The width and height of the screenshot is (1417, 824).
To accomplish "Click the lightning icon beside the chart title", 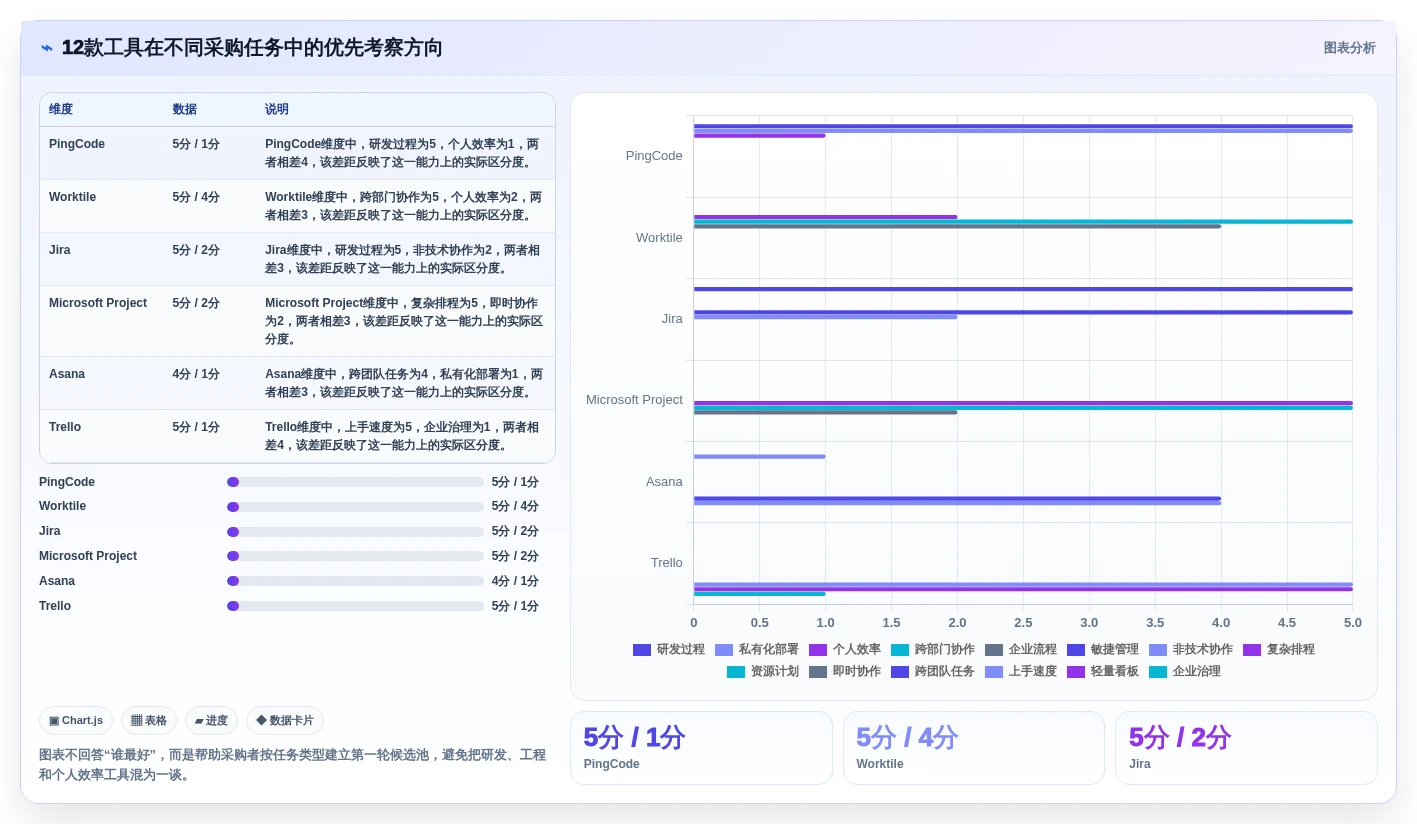I will click(x=47, y=48).
